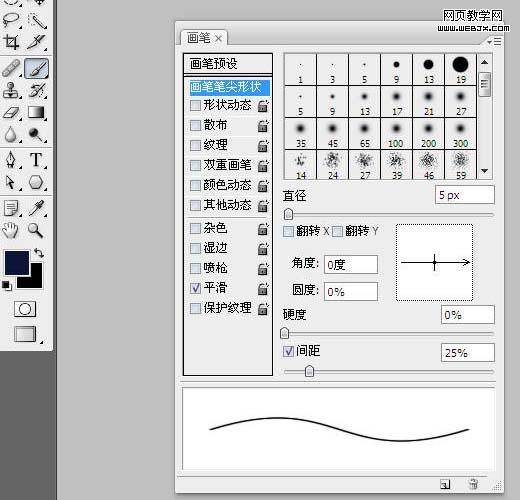Select the Healing Brush tool

[11, 69]
